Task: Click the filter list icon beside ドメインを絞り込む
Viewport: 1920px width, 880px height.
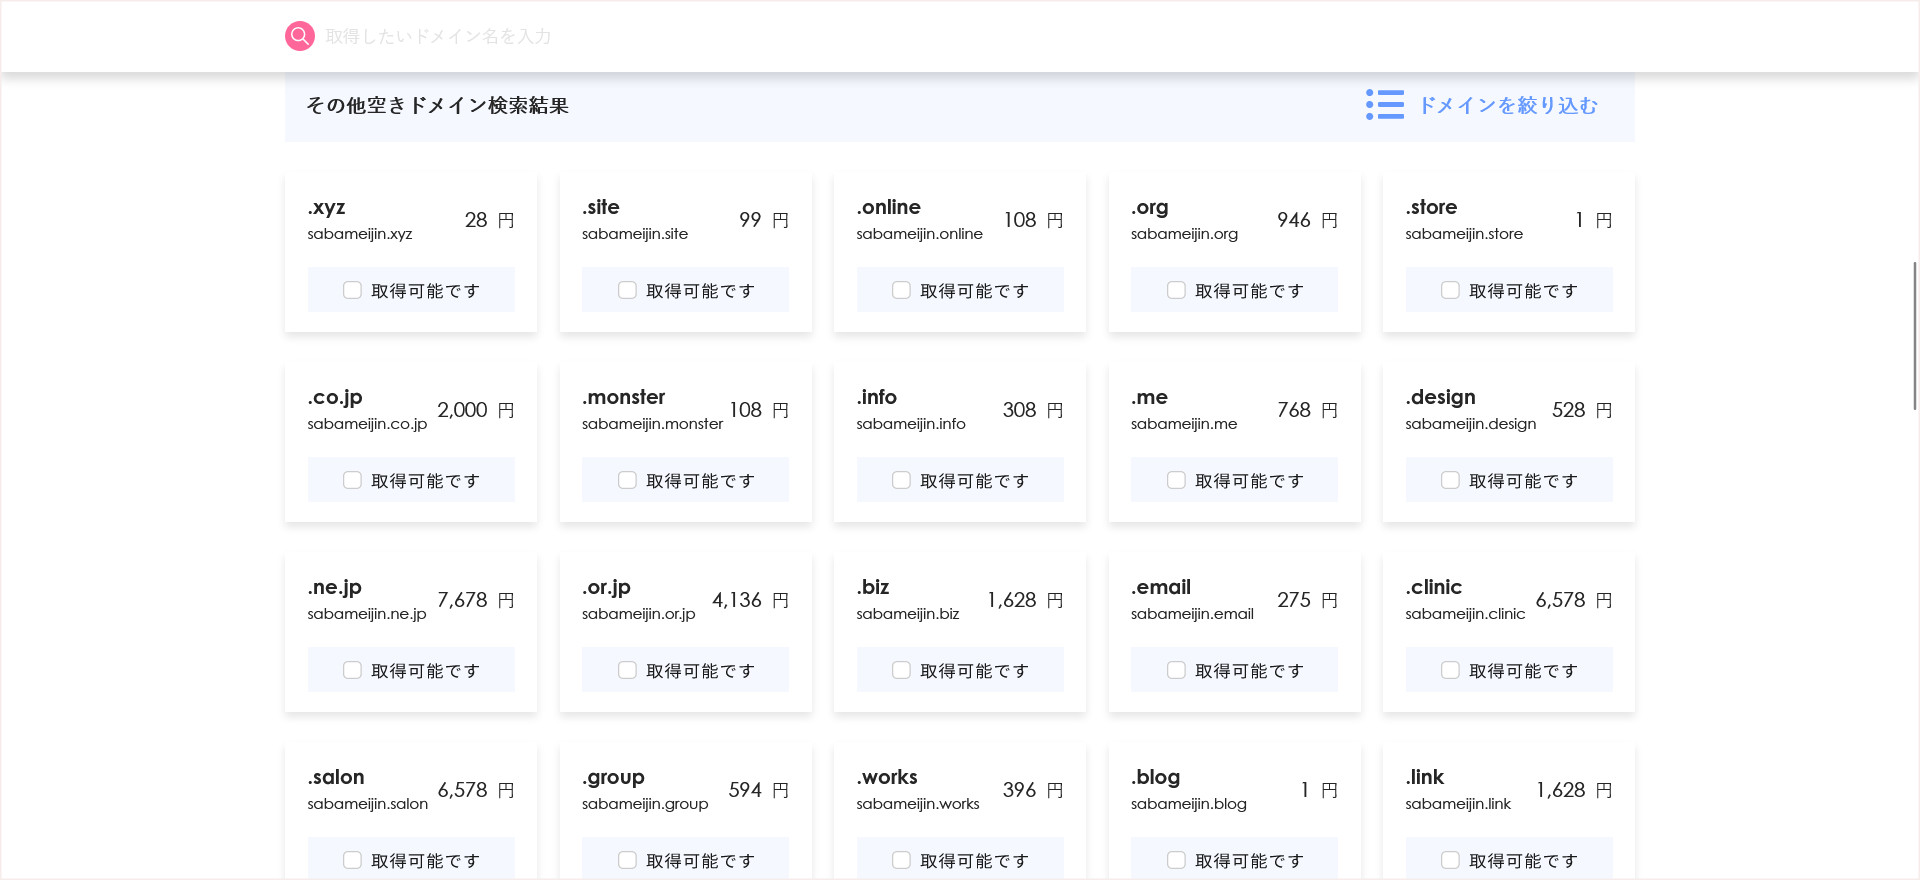Action: point(1385,105)
